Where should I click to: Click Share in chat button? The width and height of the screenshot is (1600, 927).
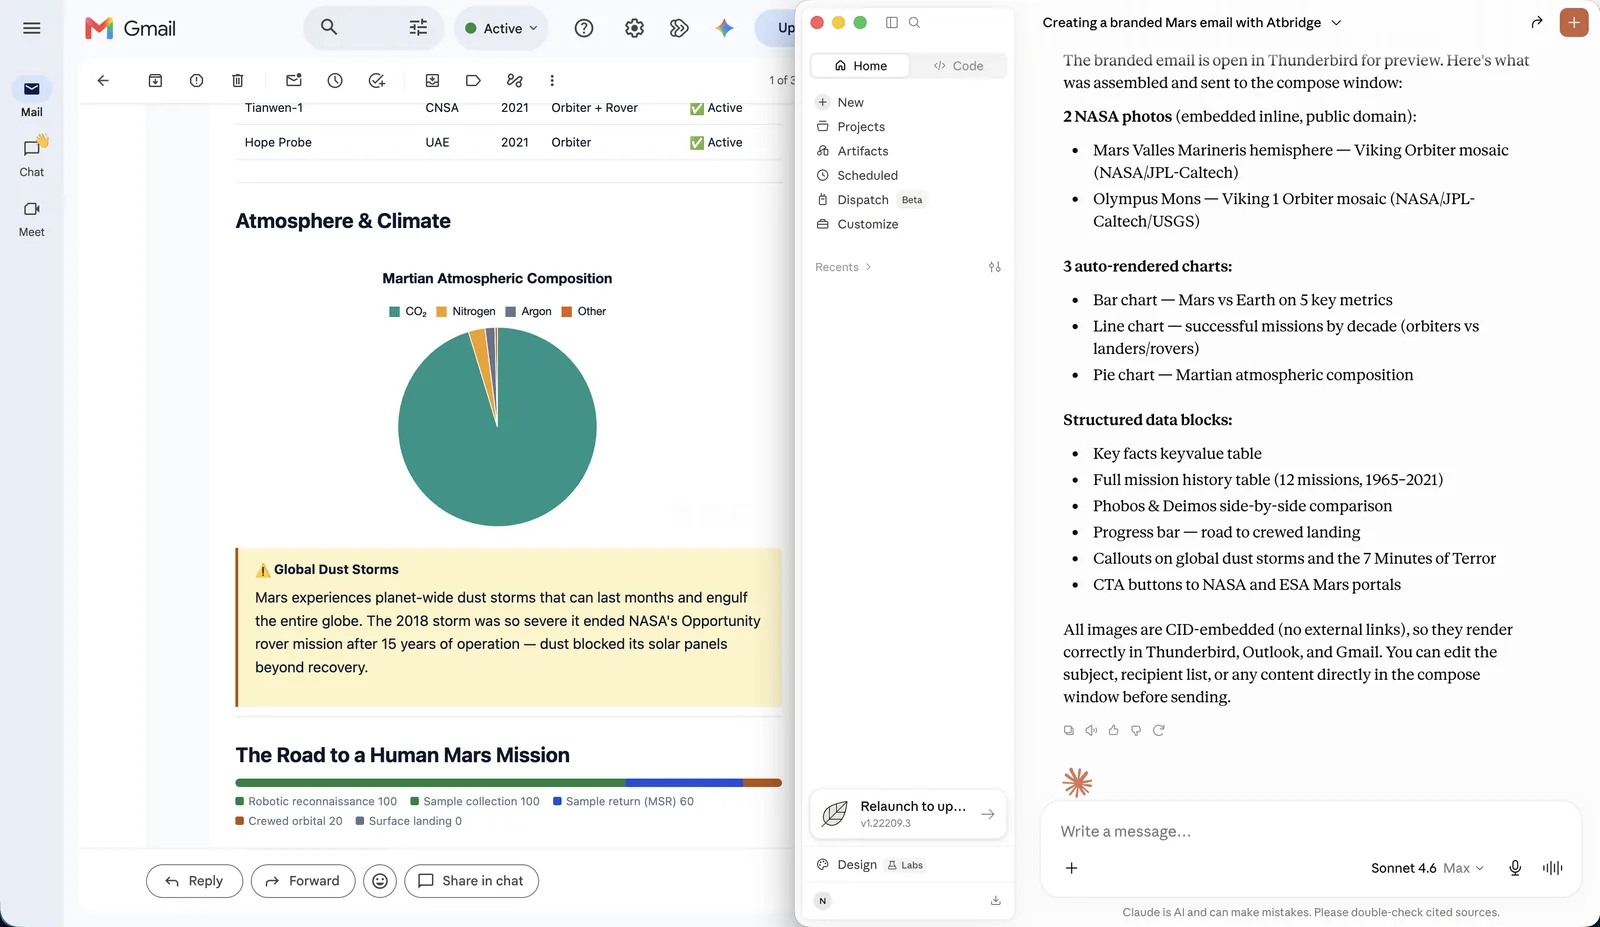coord(471,881)
